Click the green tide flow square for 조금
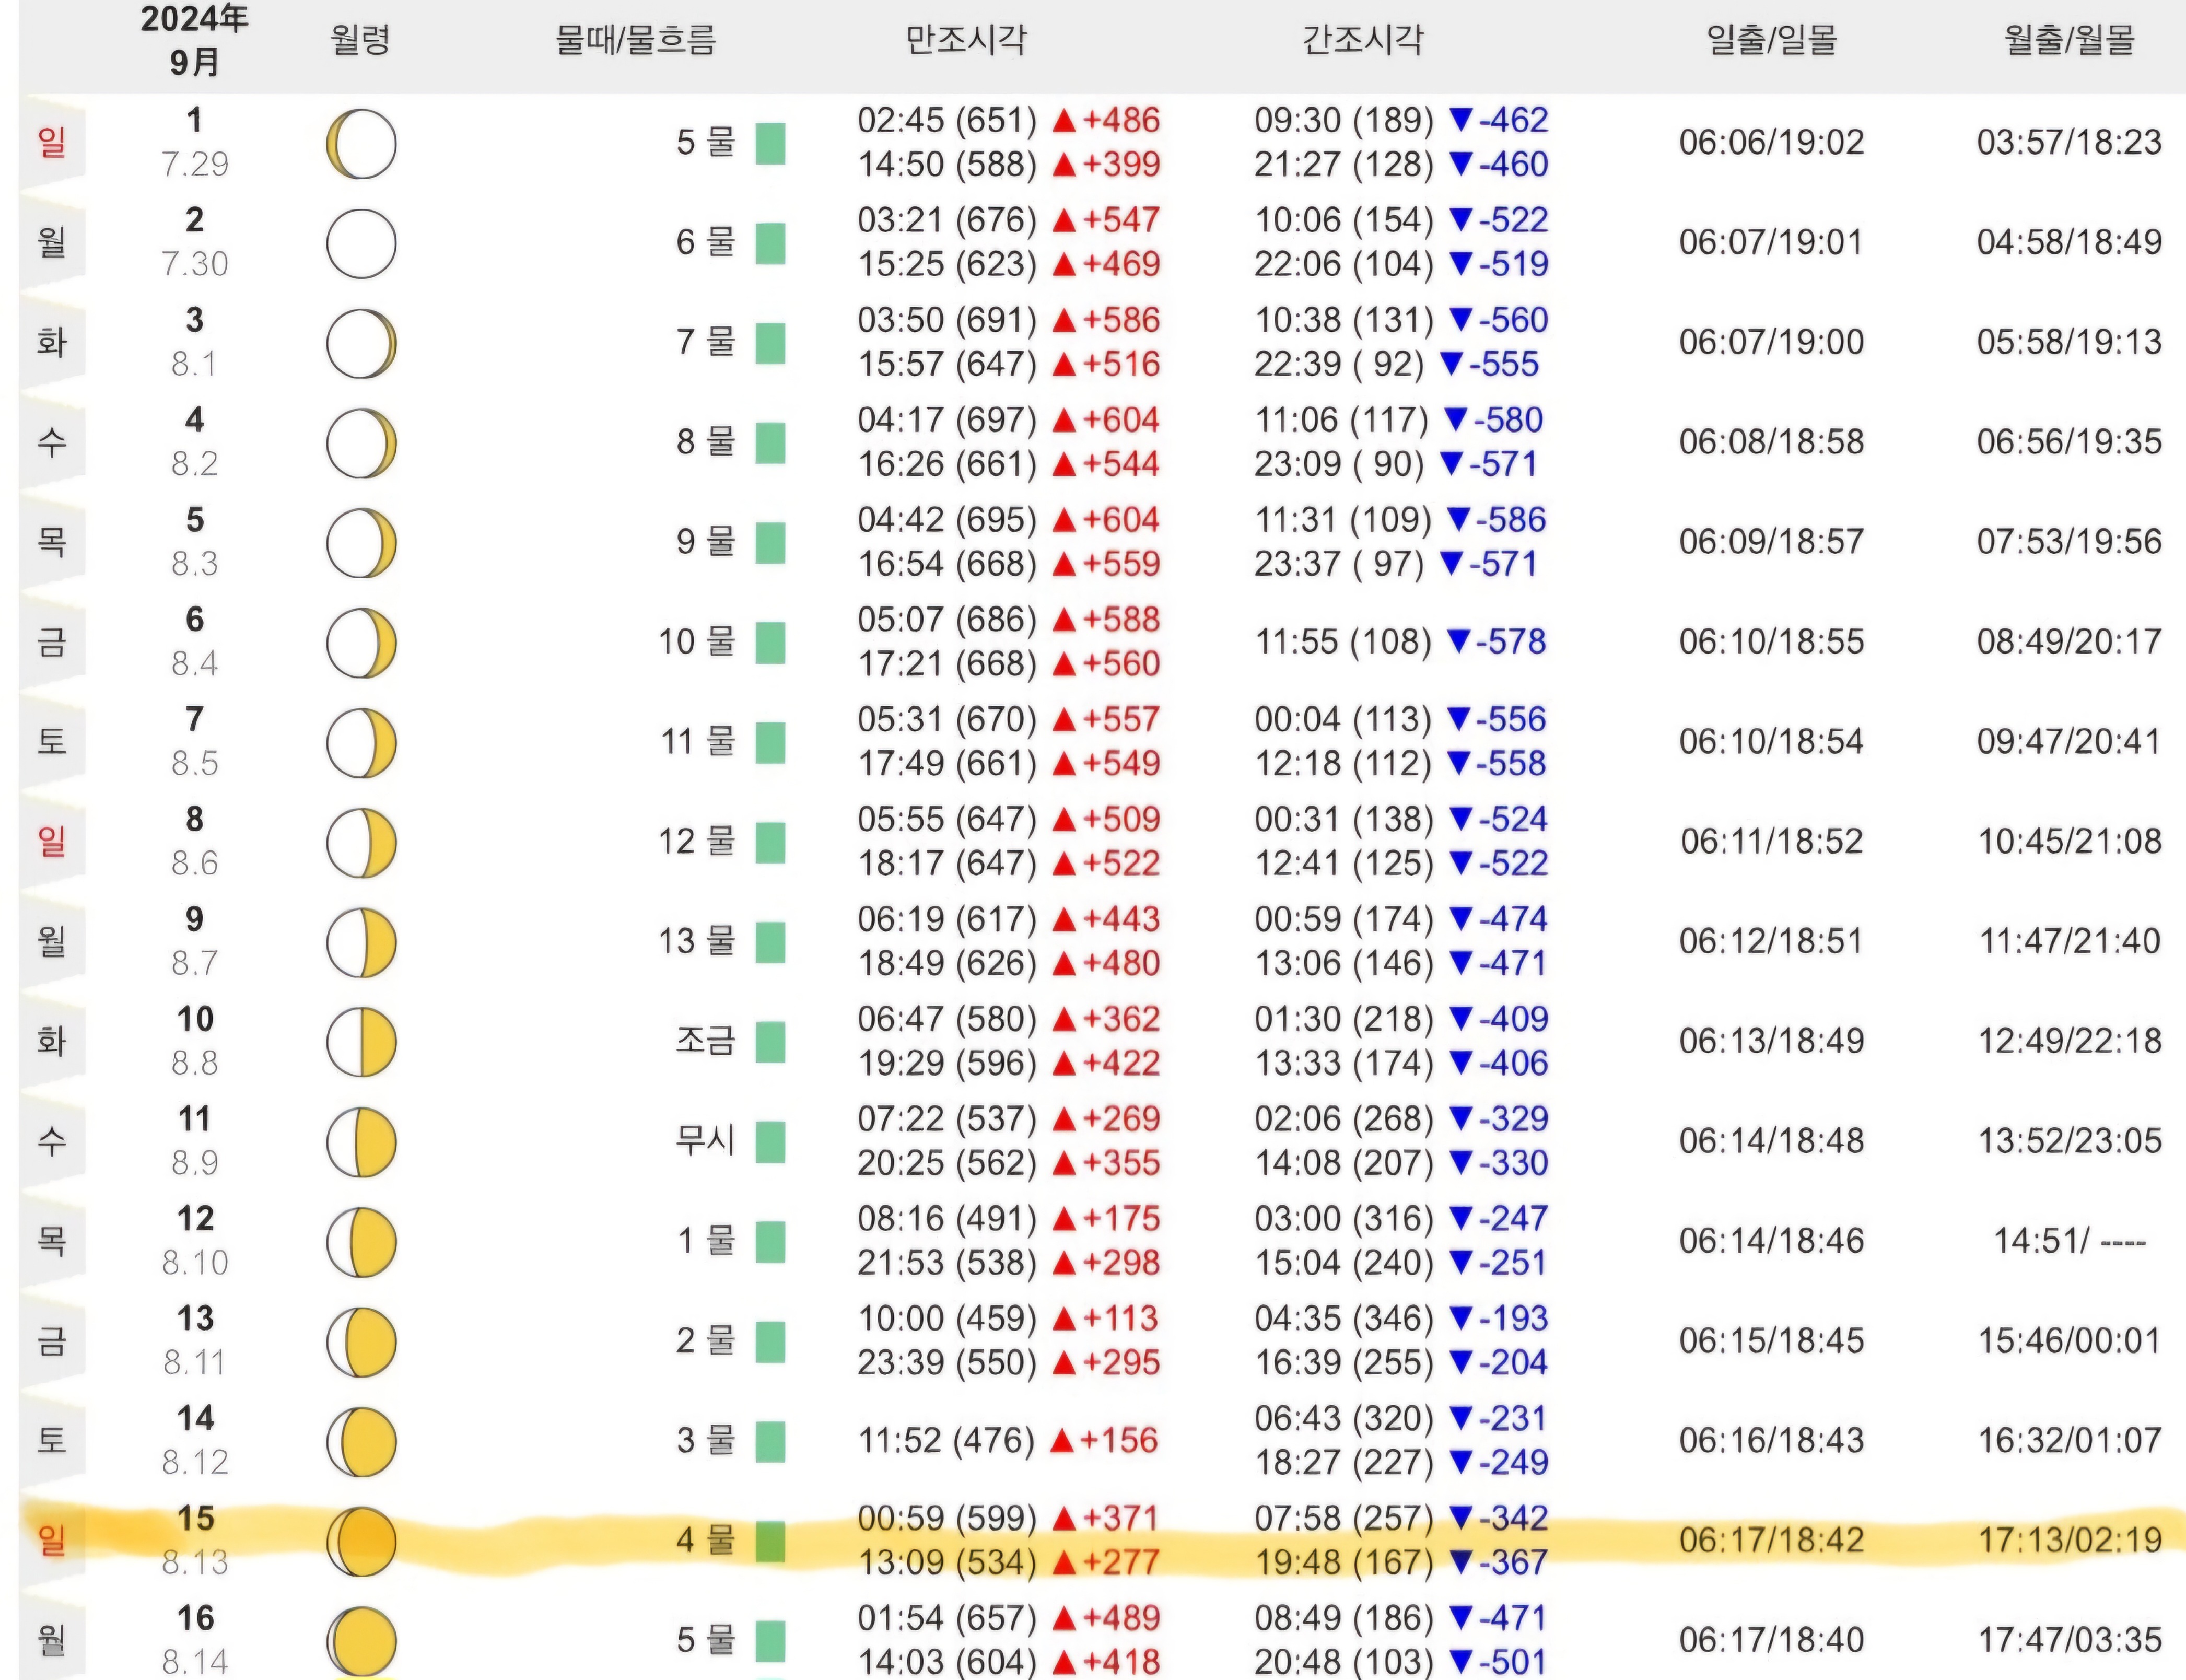 point(770,1042)
